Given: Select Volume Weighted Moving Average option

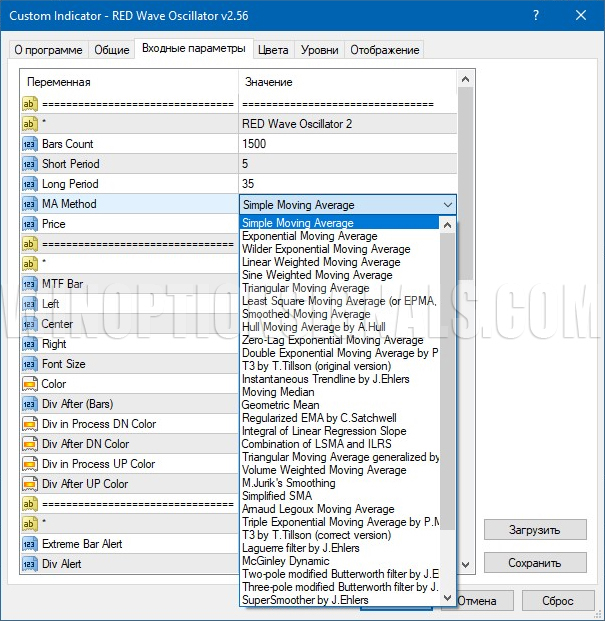Looking at the screenshot, I should coord(324,470).
